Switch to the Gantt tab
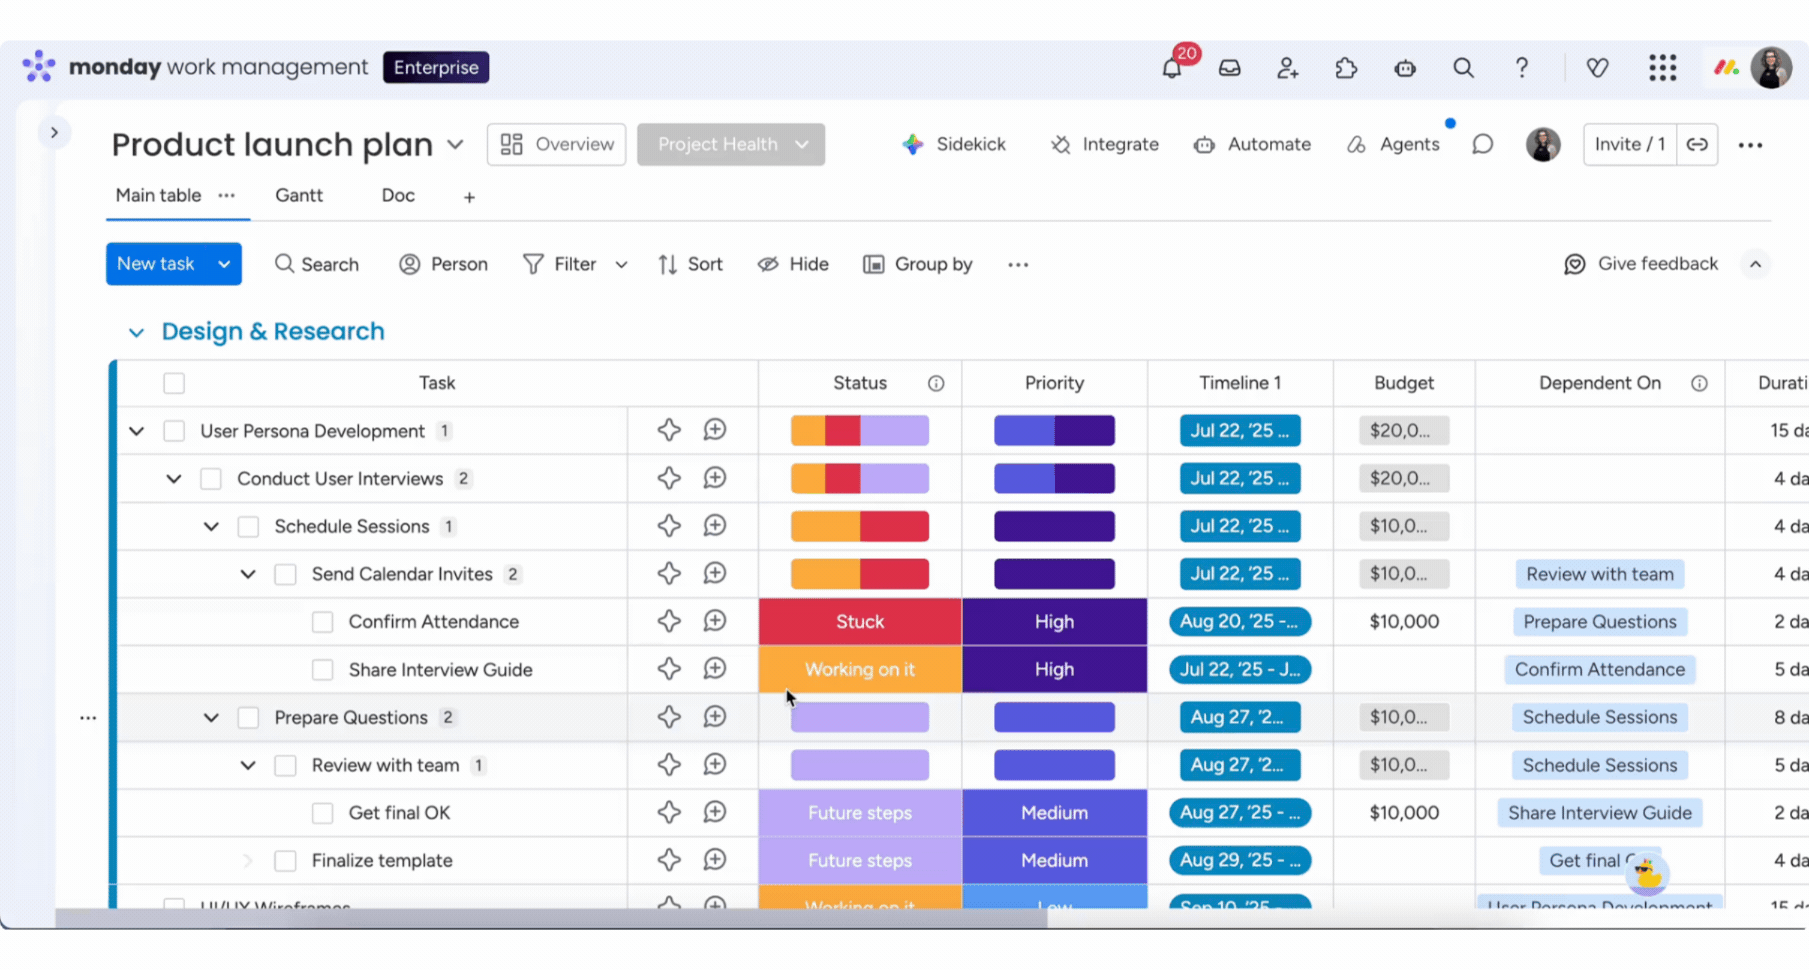This screenshot has width=1809, height=970. coord(298,195)
